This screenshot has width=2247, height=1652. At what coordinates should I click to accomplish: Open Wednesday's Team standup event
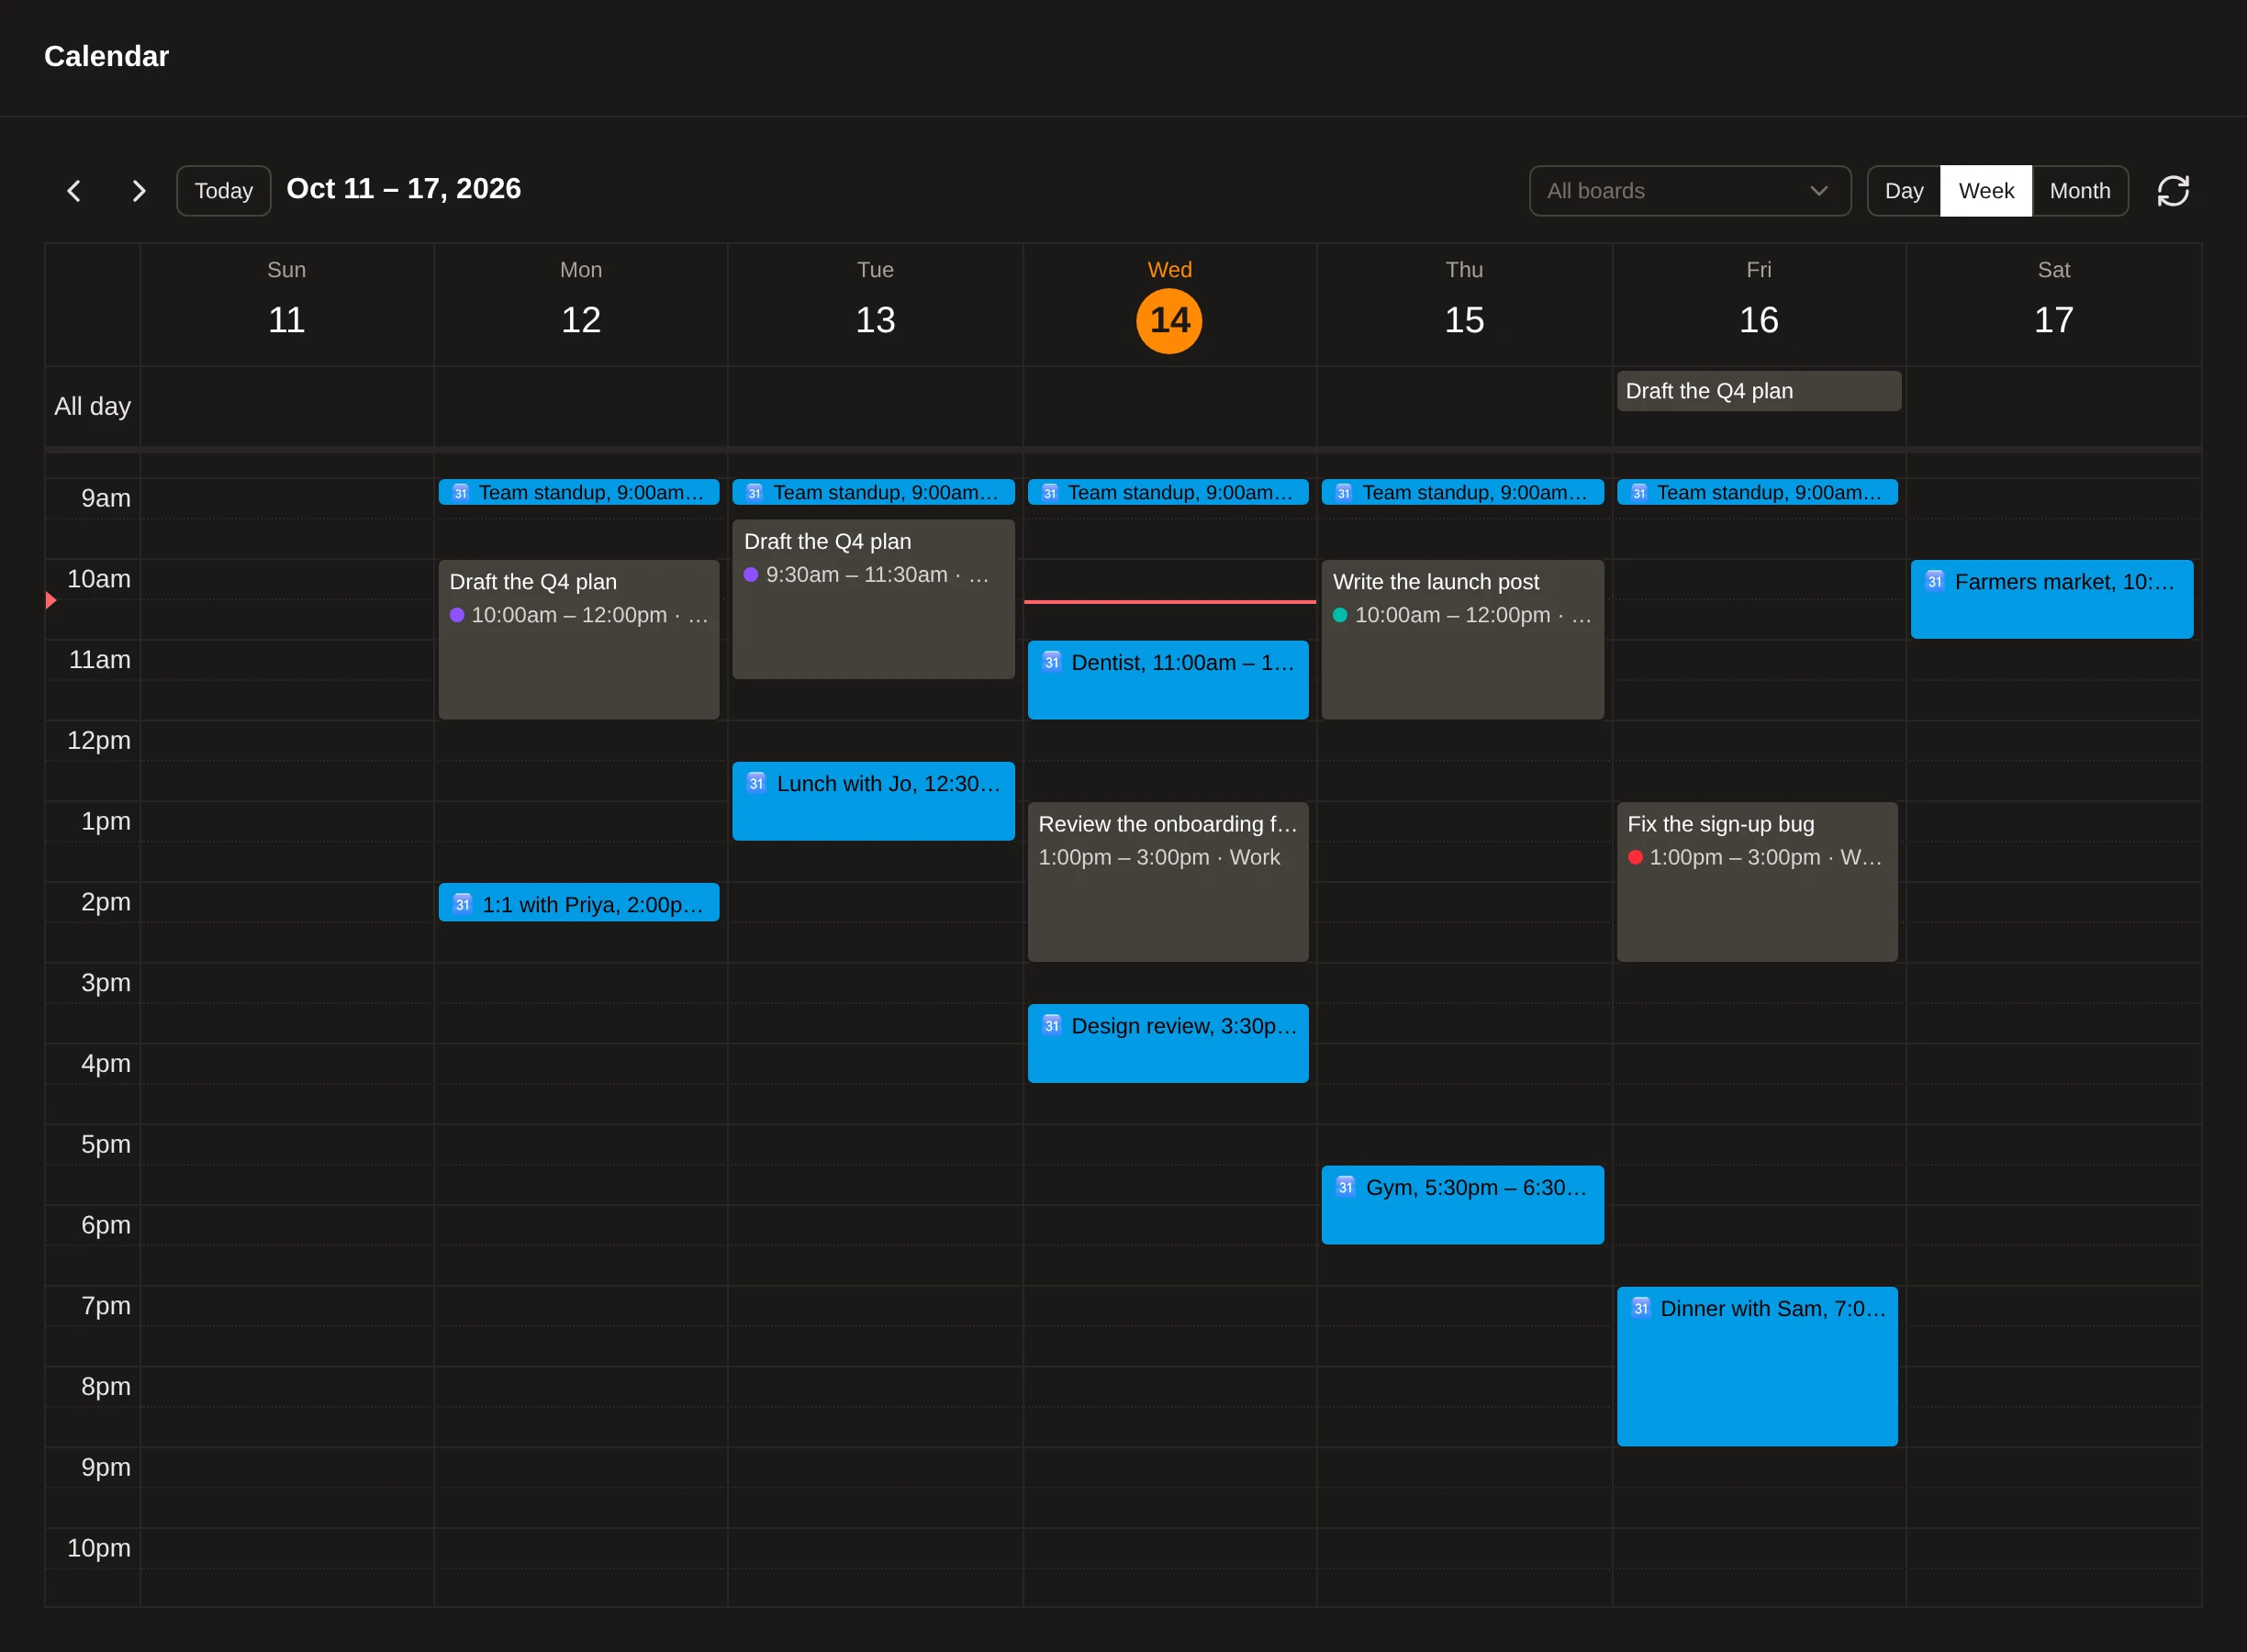pos(1168,492)
